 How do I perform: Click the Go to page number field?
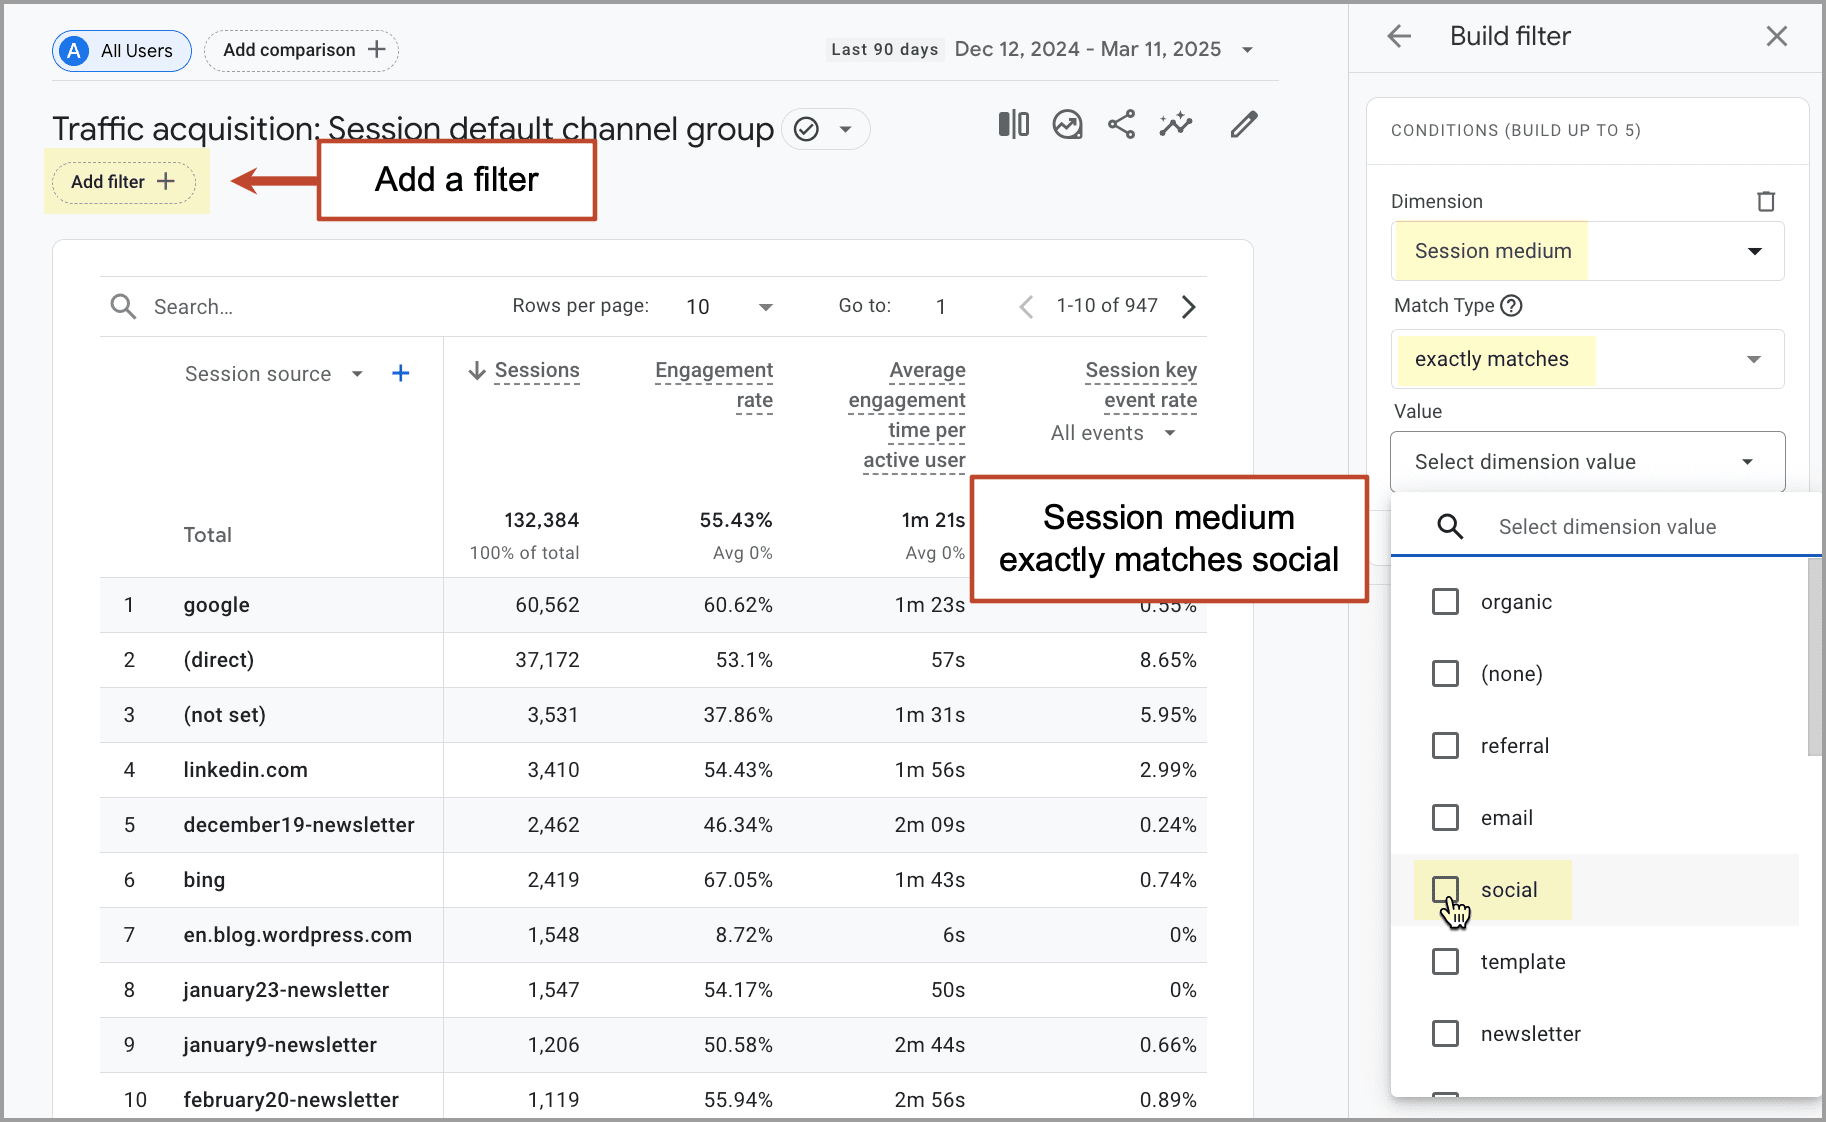click(942, 307)
